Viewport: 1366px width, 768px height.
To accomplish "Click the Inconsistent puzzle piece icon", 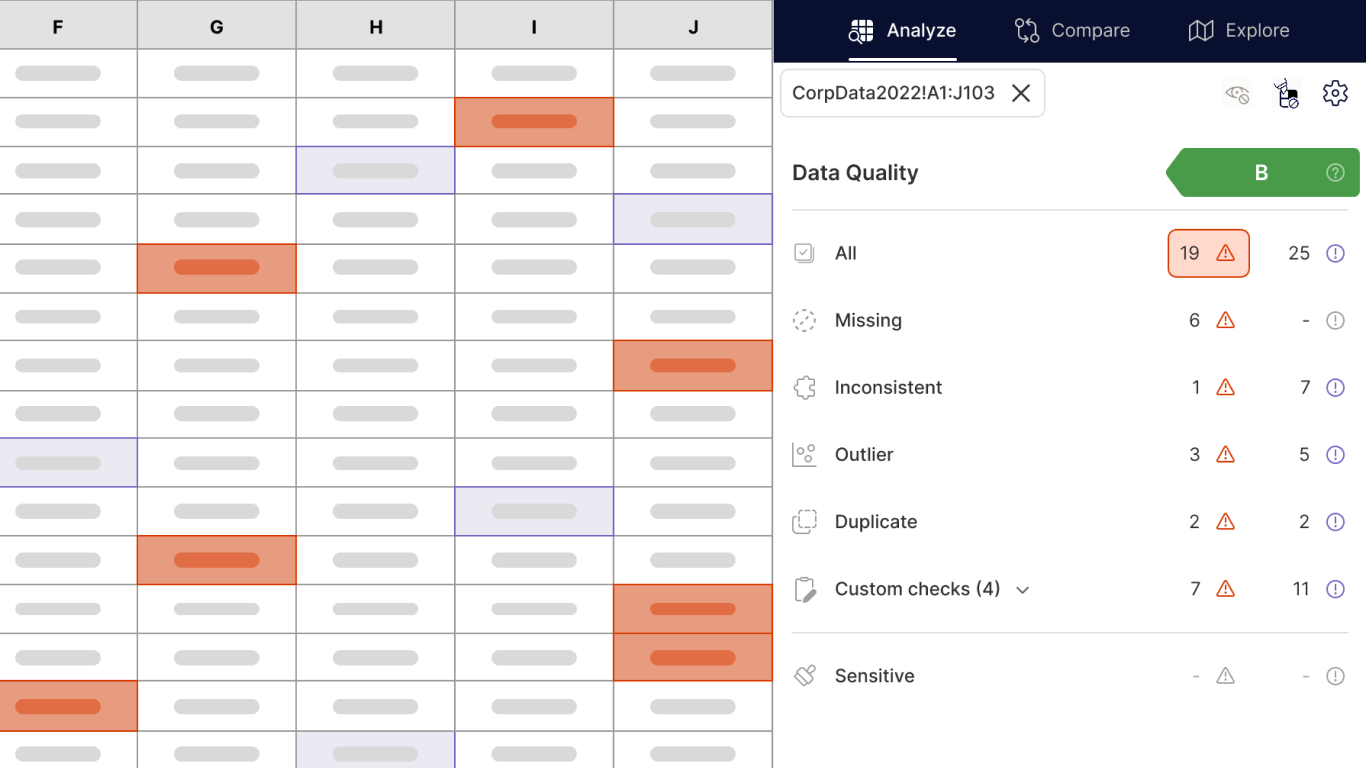I will pos(805,388).
